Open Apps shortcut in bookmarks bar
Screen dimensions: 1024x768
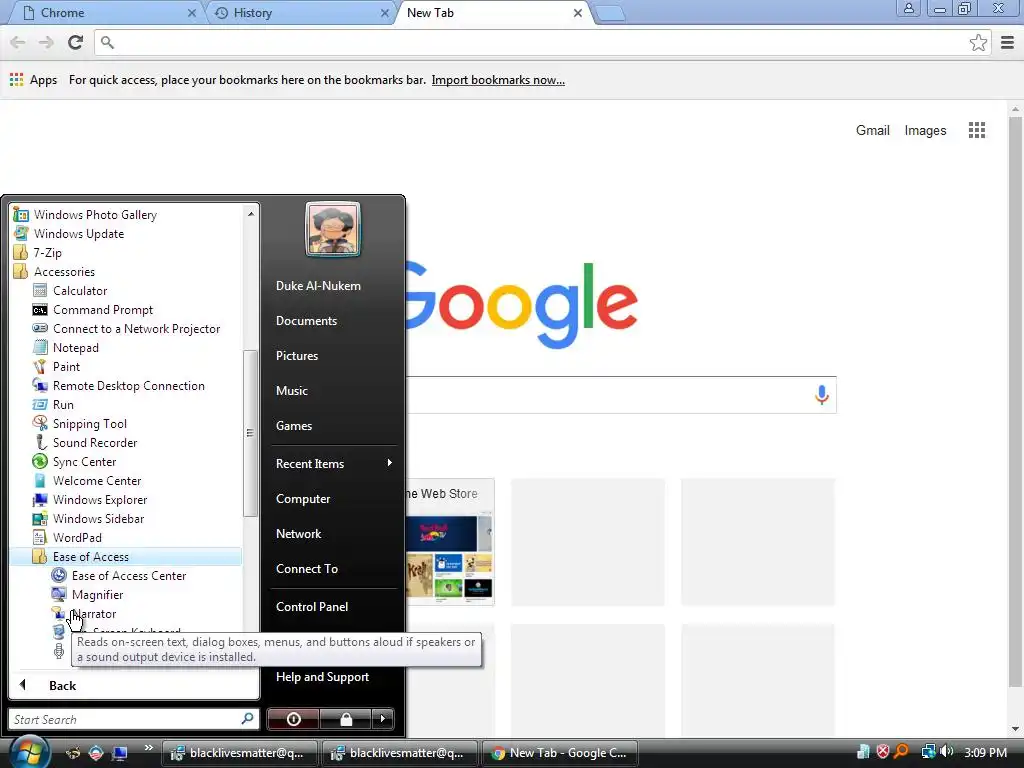pyautogui.click(x=33, y=80)
